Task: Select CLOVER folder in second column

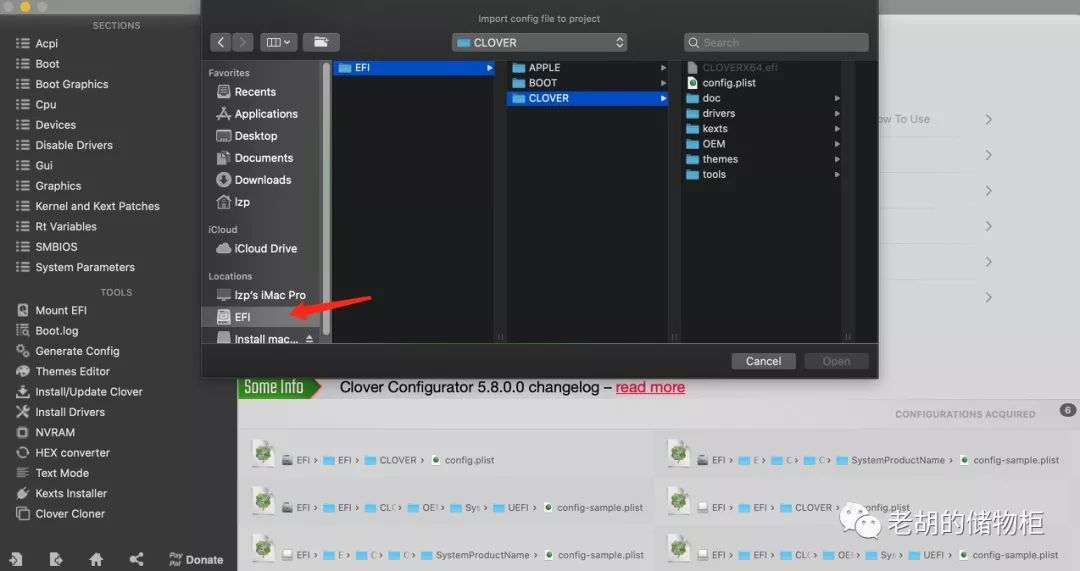Action: point(588,98)
